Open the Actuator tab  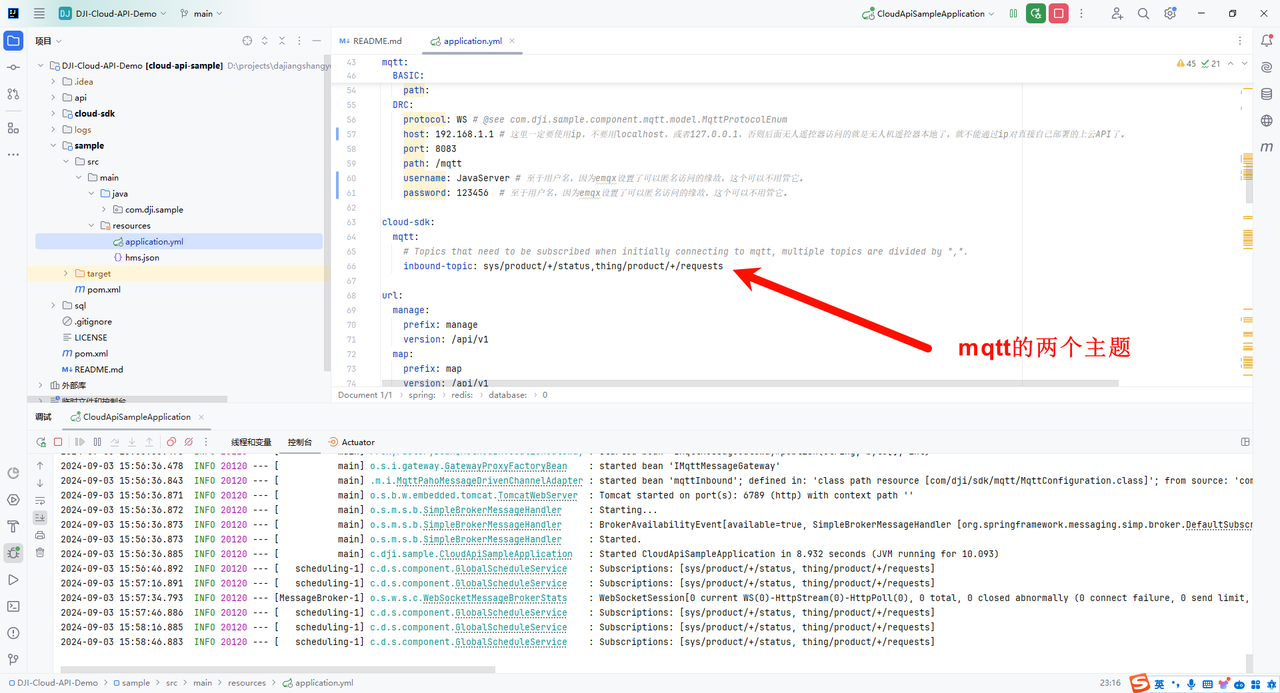point(351,442)
